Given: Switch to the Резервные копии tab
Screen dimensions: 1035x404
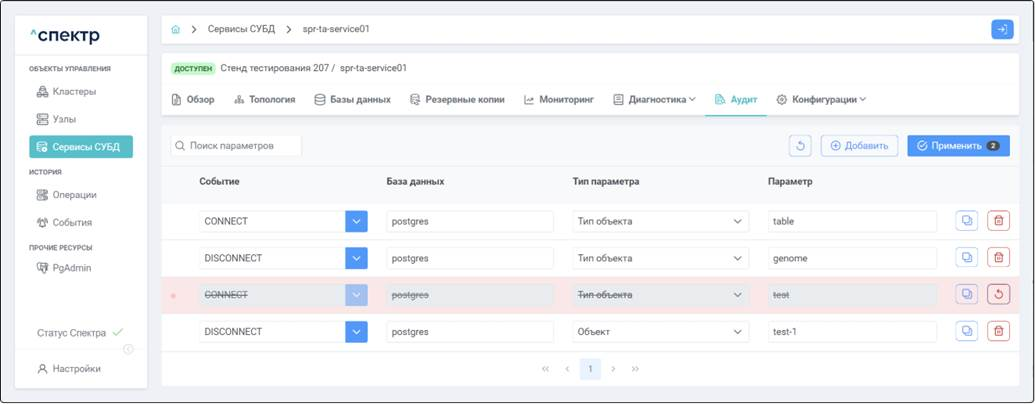Looking at the screenshot, I should click(x=457, y=100).
